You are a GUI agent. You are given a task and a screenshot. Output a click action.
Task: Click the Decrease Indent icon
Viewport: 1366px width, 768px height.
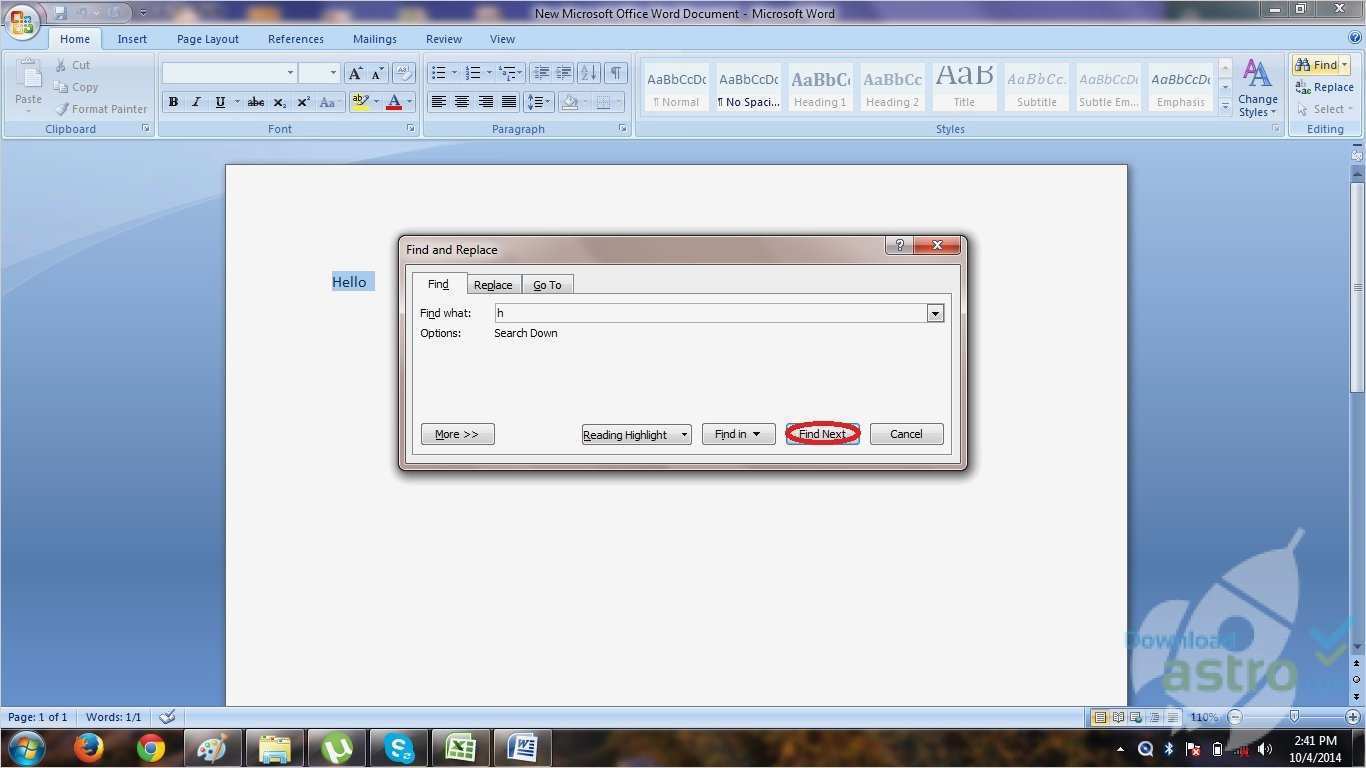pyautogui.click(x=541, y=73)
